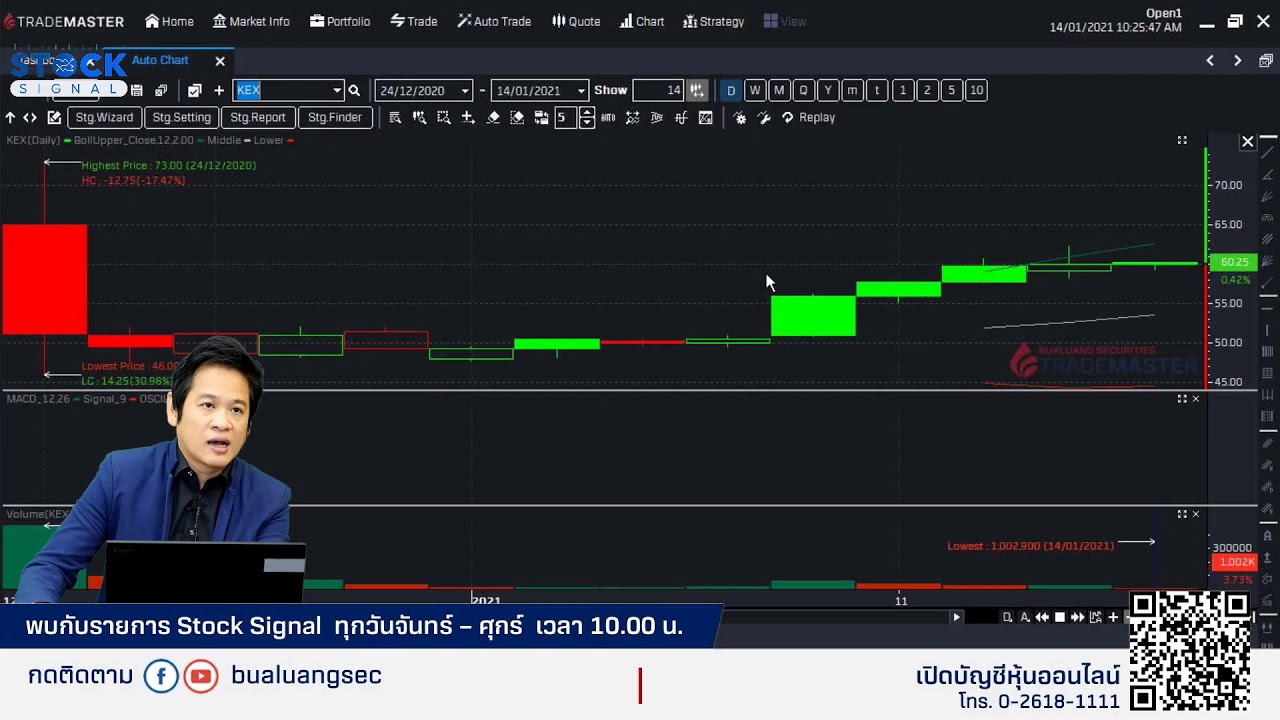Open the Chart menu
Viewport: 1280px width, 720px height.
(x=641, y=21)
